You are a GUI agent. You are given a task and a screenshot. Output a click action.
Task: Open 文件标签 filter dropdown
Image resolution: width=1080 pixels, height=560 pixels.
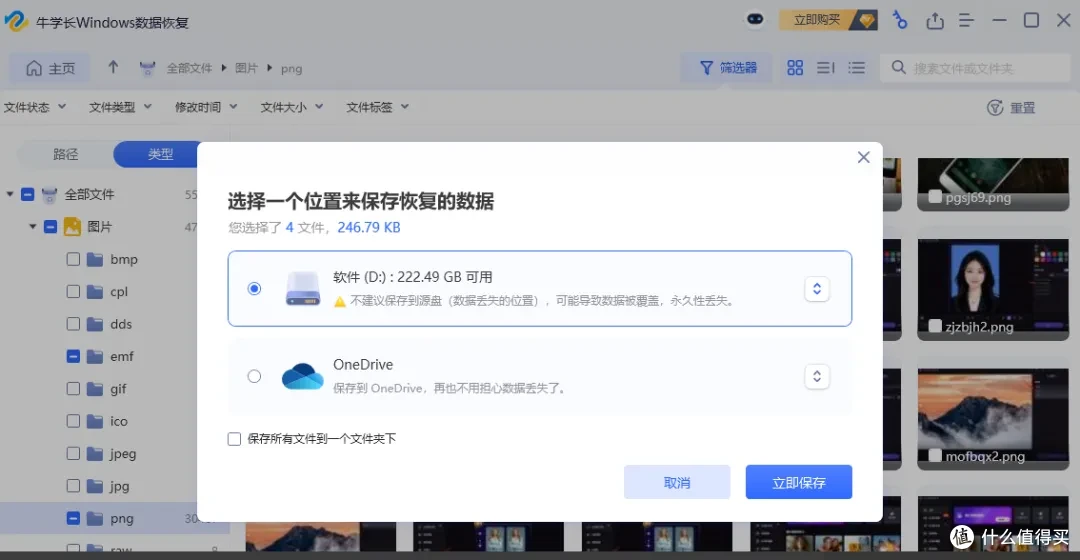[x=377, y=107]
